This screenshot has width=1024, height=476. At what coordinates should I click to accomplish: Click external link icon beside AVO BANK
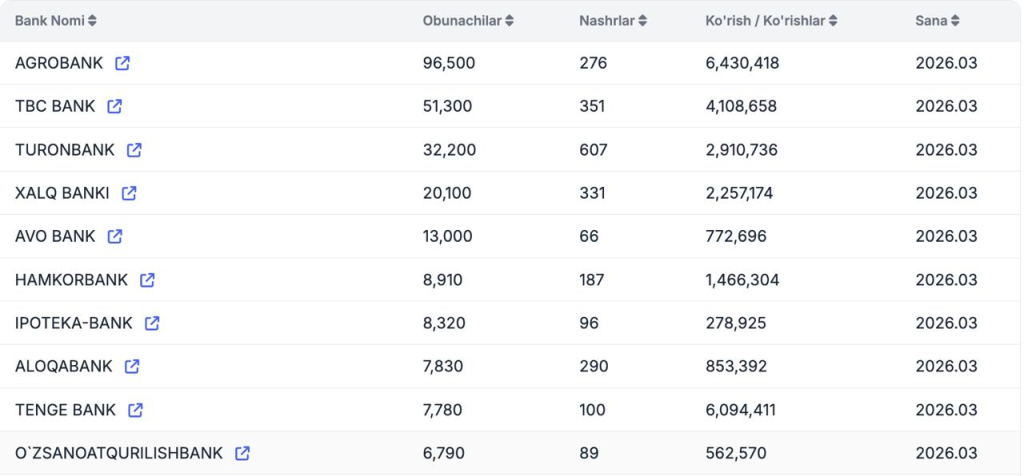tap(115, 236)
